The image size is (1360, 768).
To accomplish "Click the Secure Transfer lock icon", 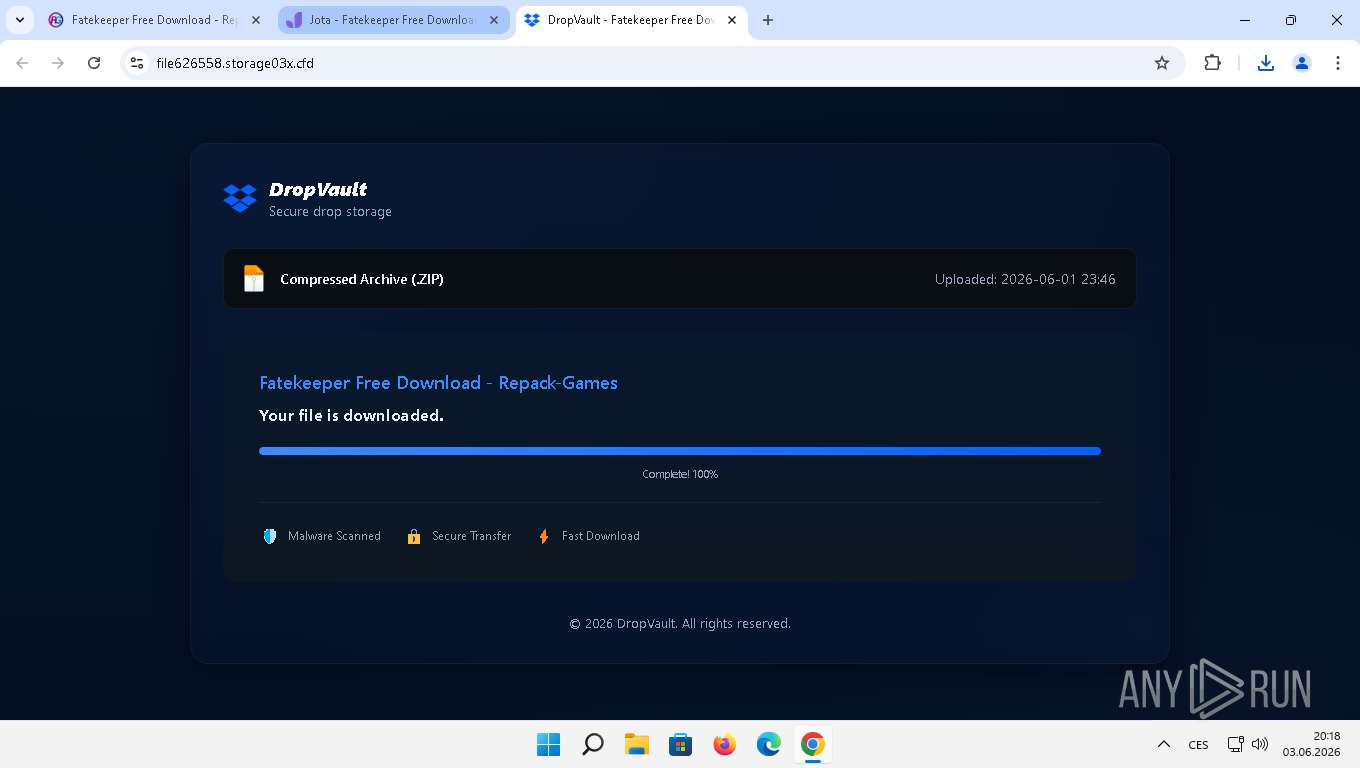I will point(414,536).
